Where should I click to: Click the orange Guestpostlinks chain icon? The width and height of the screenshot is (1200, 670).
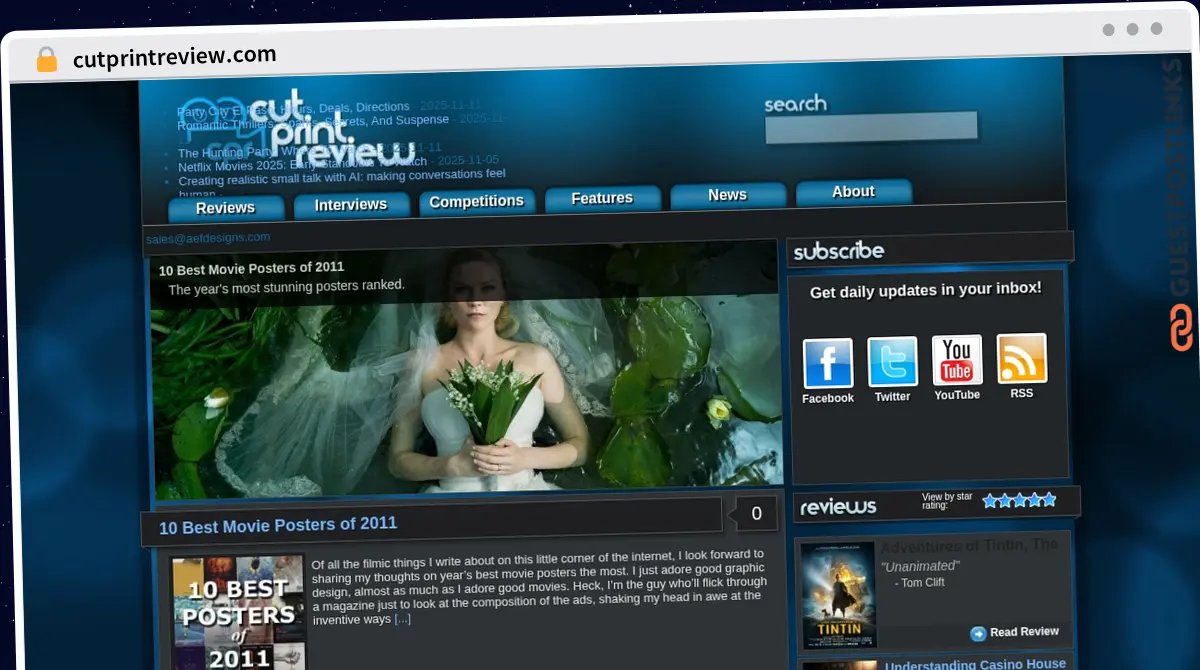pyautogui.click(x=1181, y=328)
